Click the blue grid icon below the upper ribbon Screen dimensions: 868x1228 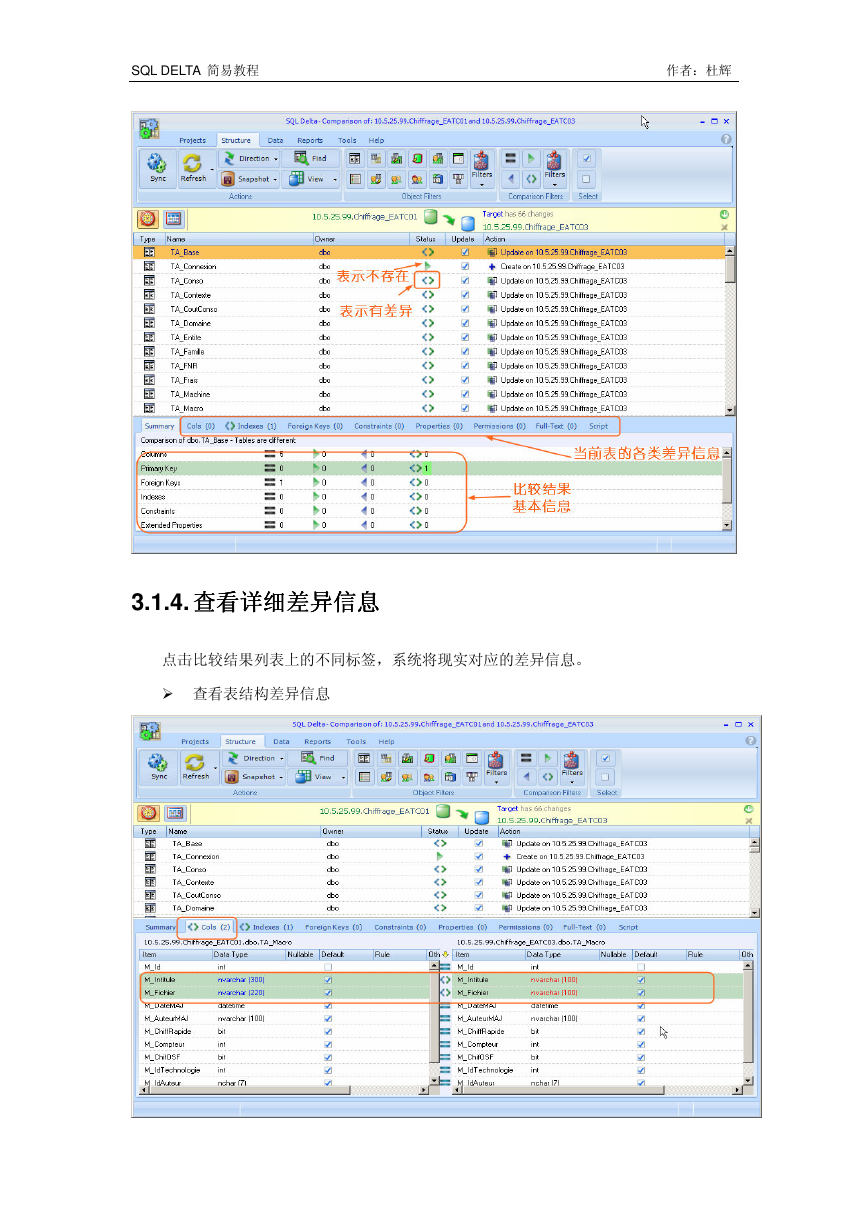point(173,219)
